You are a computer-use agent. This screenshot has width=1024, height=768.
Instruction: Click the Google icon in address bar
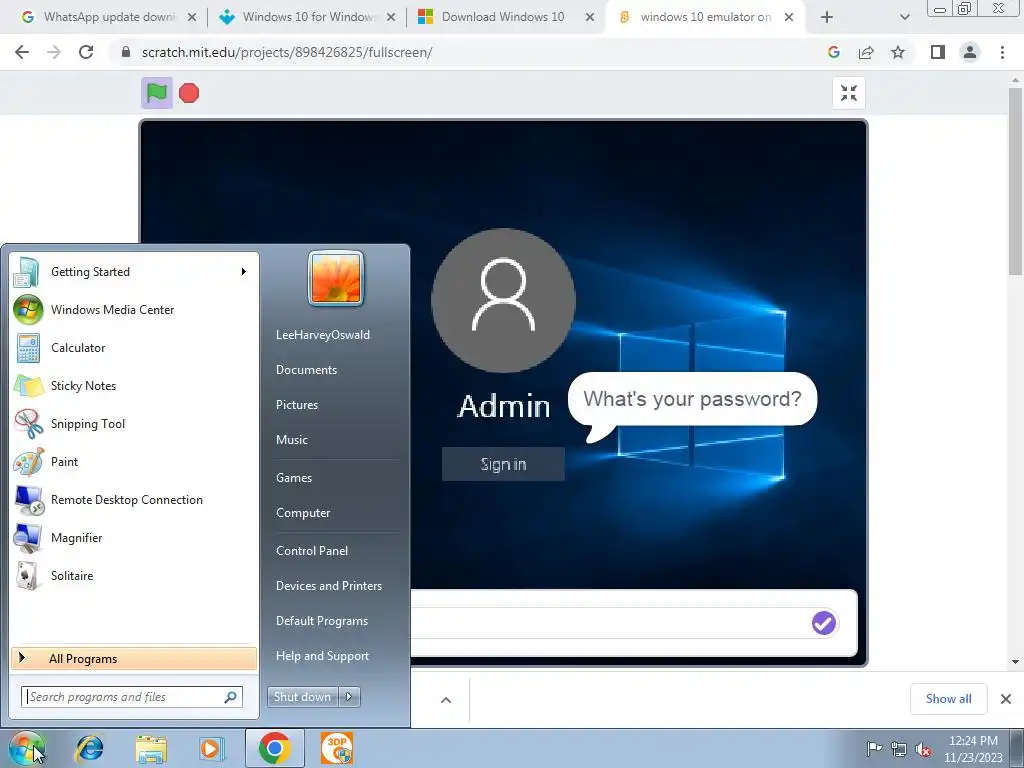pos(833,52)
